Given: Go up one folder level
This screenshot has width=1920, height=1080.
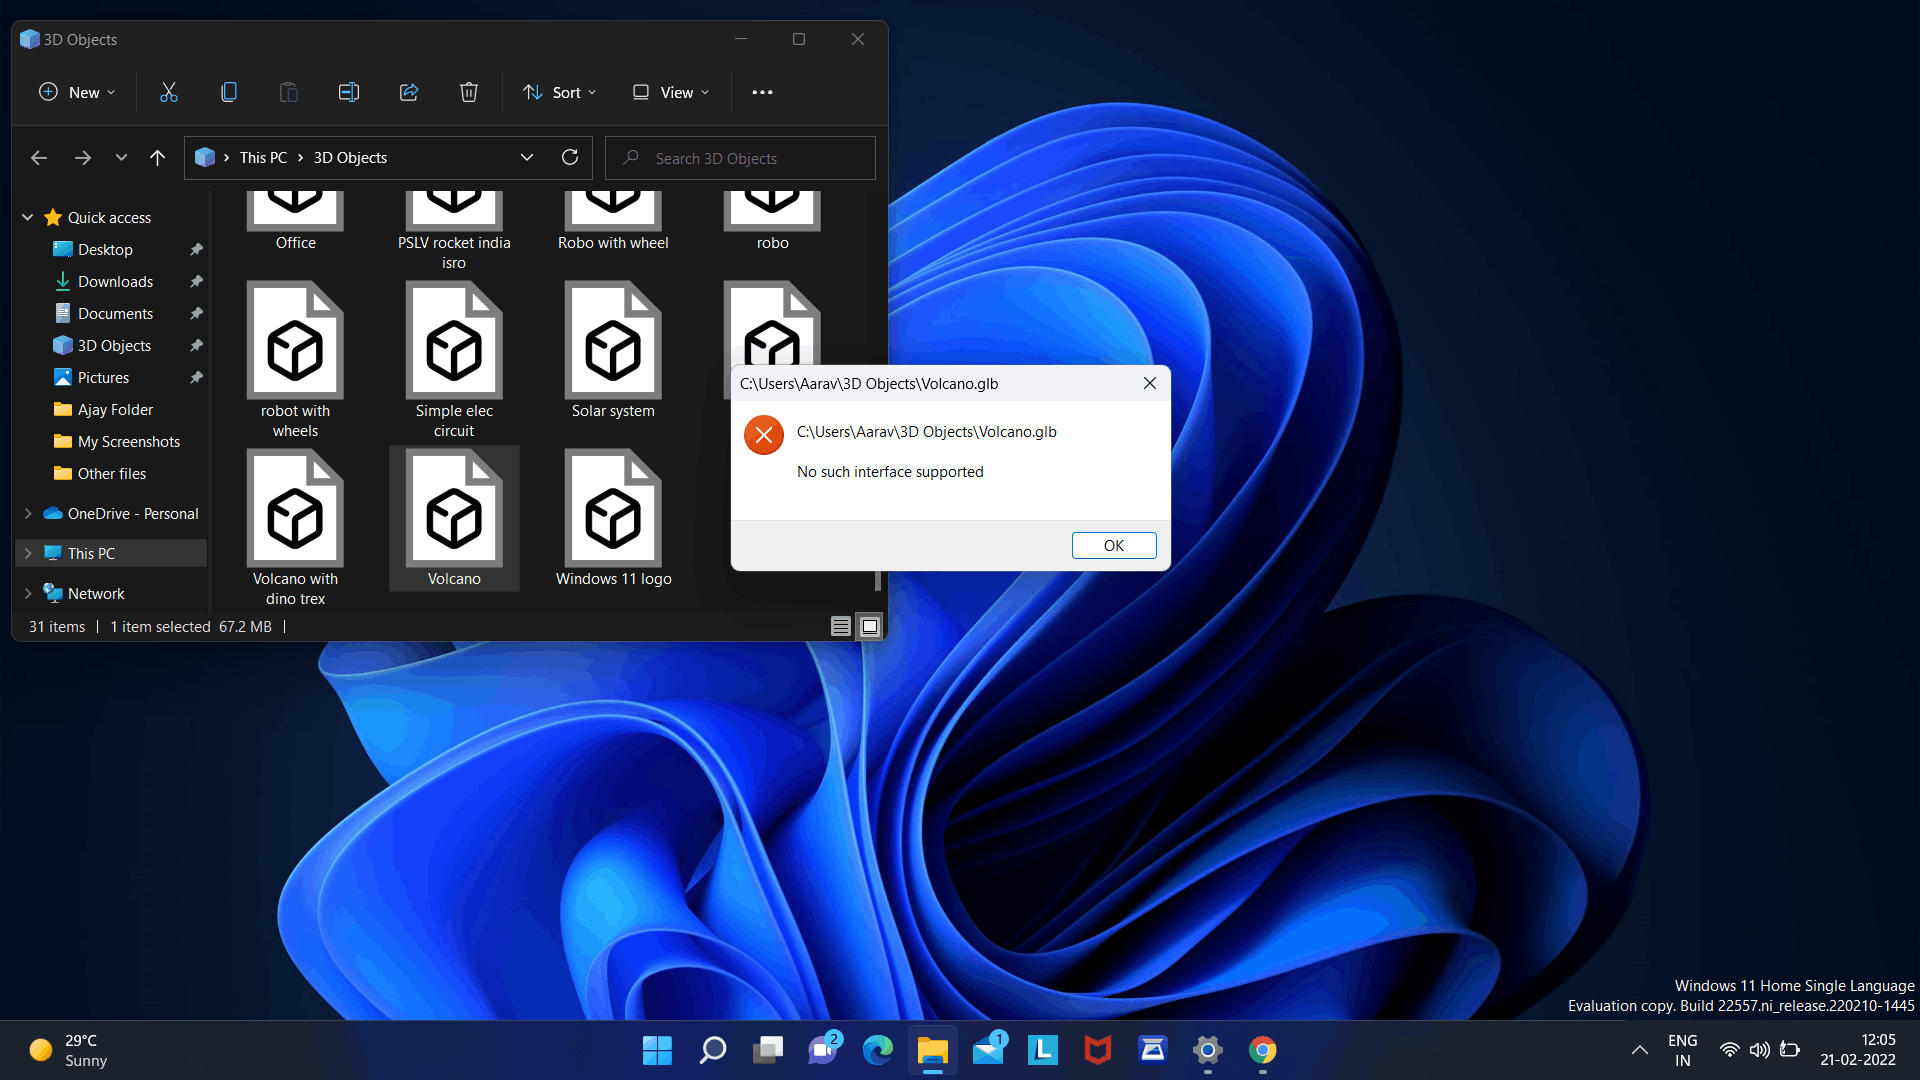Looking at the screenshot, I should tap(157, 157).
